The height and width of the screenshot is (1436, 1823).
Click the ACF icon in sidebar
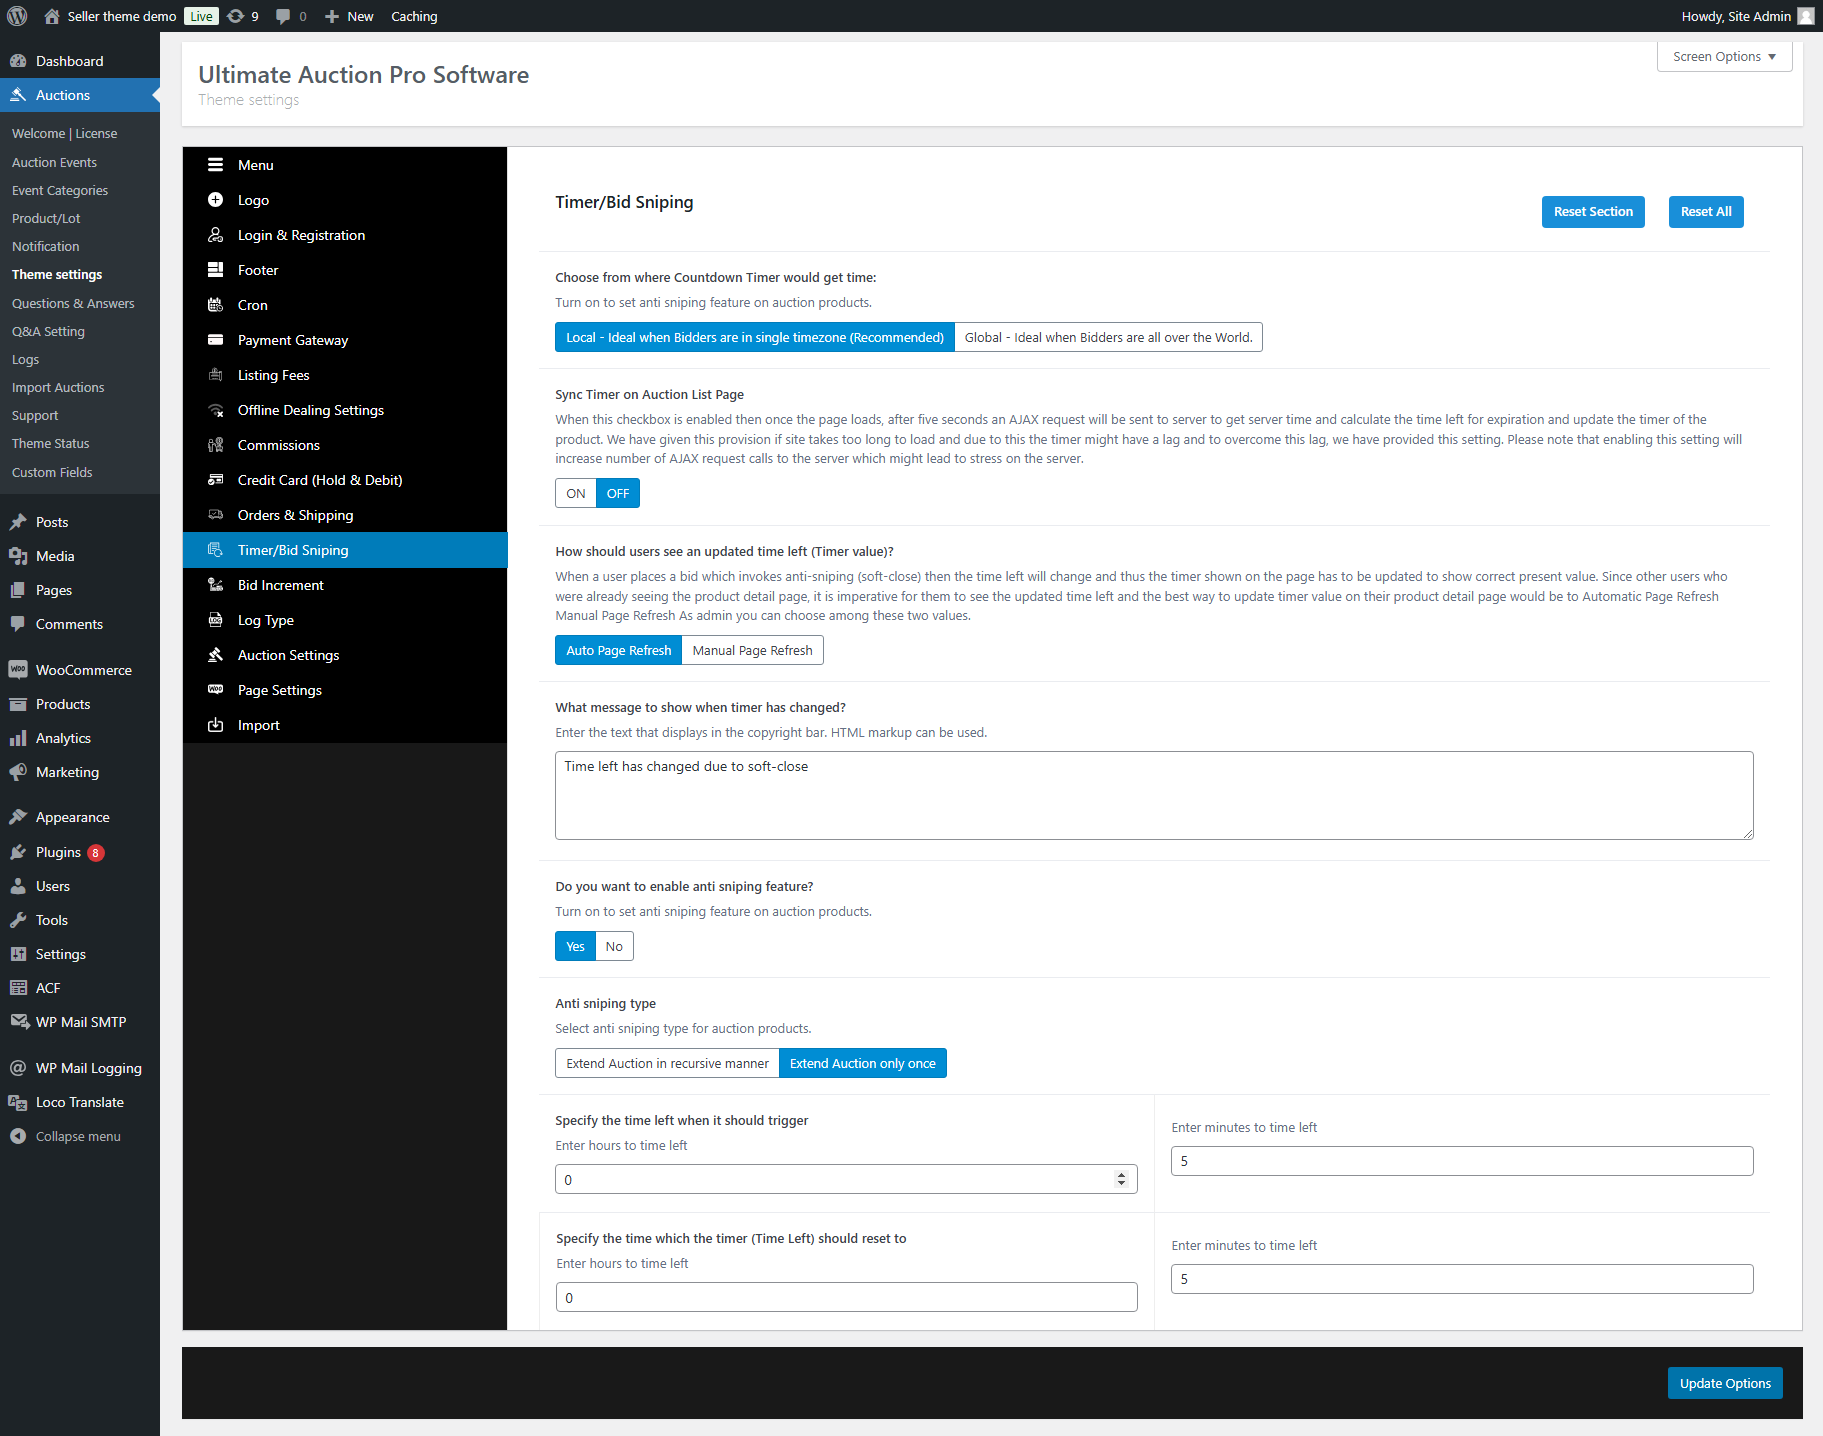click(x=18, y=988)
